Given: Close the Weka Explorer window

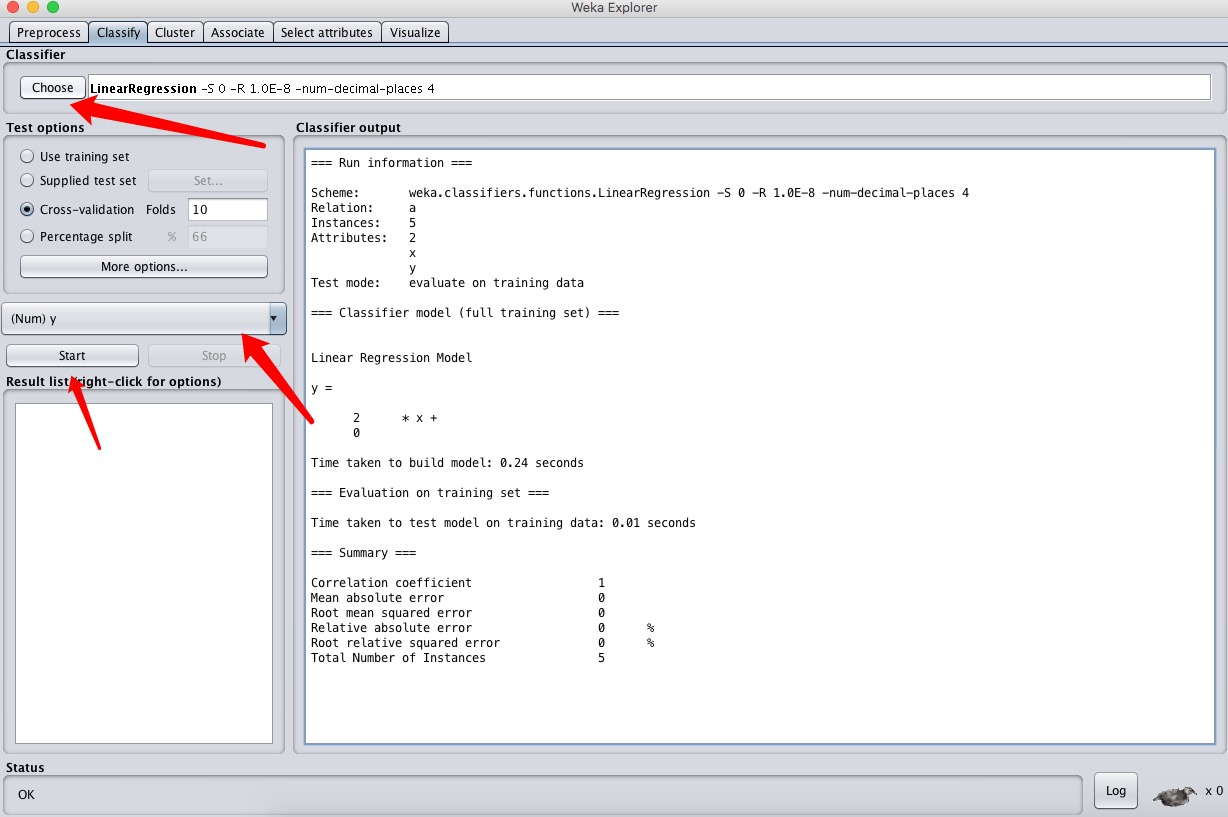Looking at the screenshot, I should point(13,7).
